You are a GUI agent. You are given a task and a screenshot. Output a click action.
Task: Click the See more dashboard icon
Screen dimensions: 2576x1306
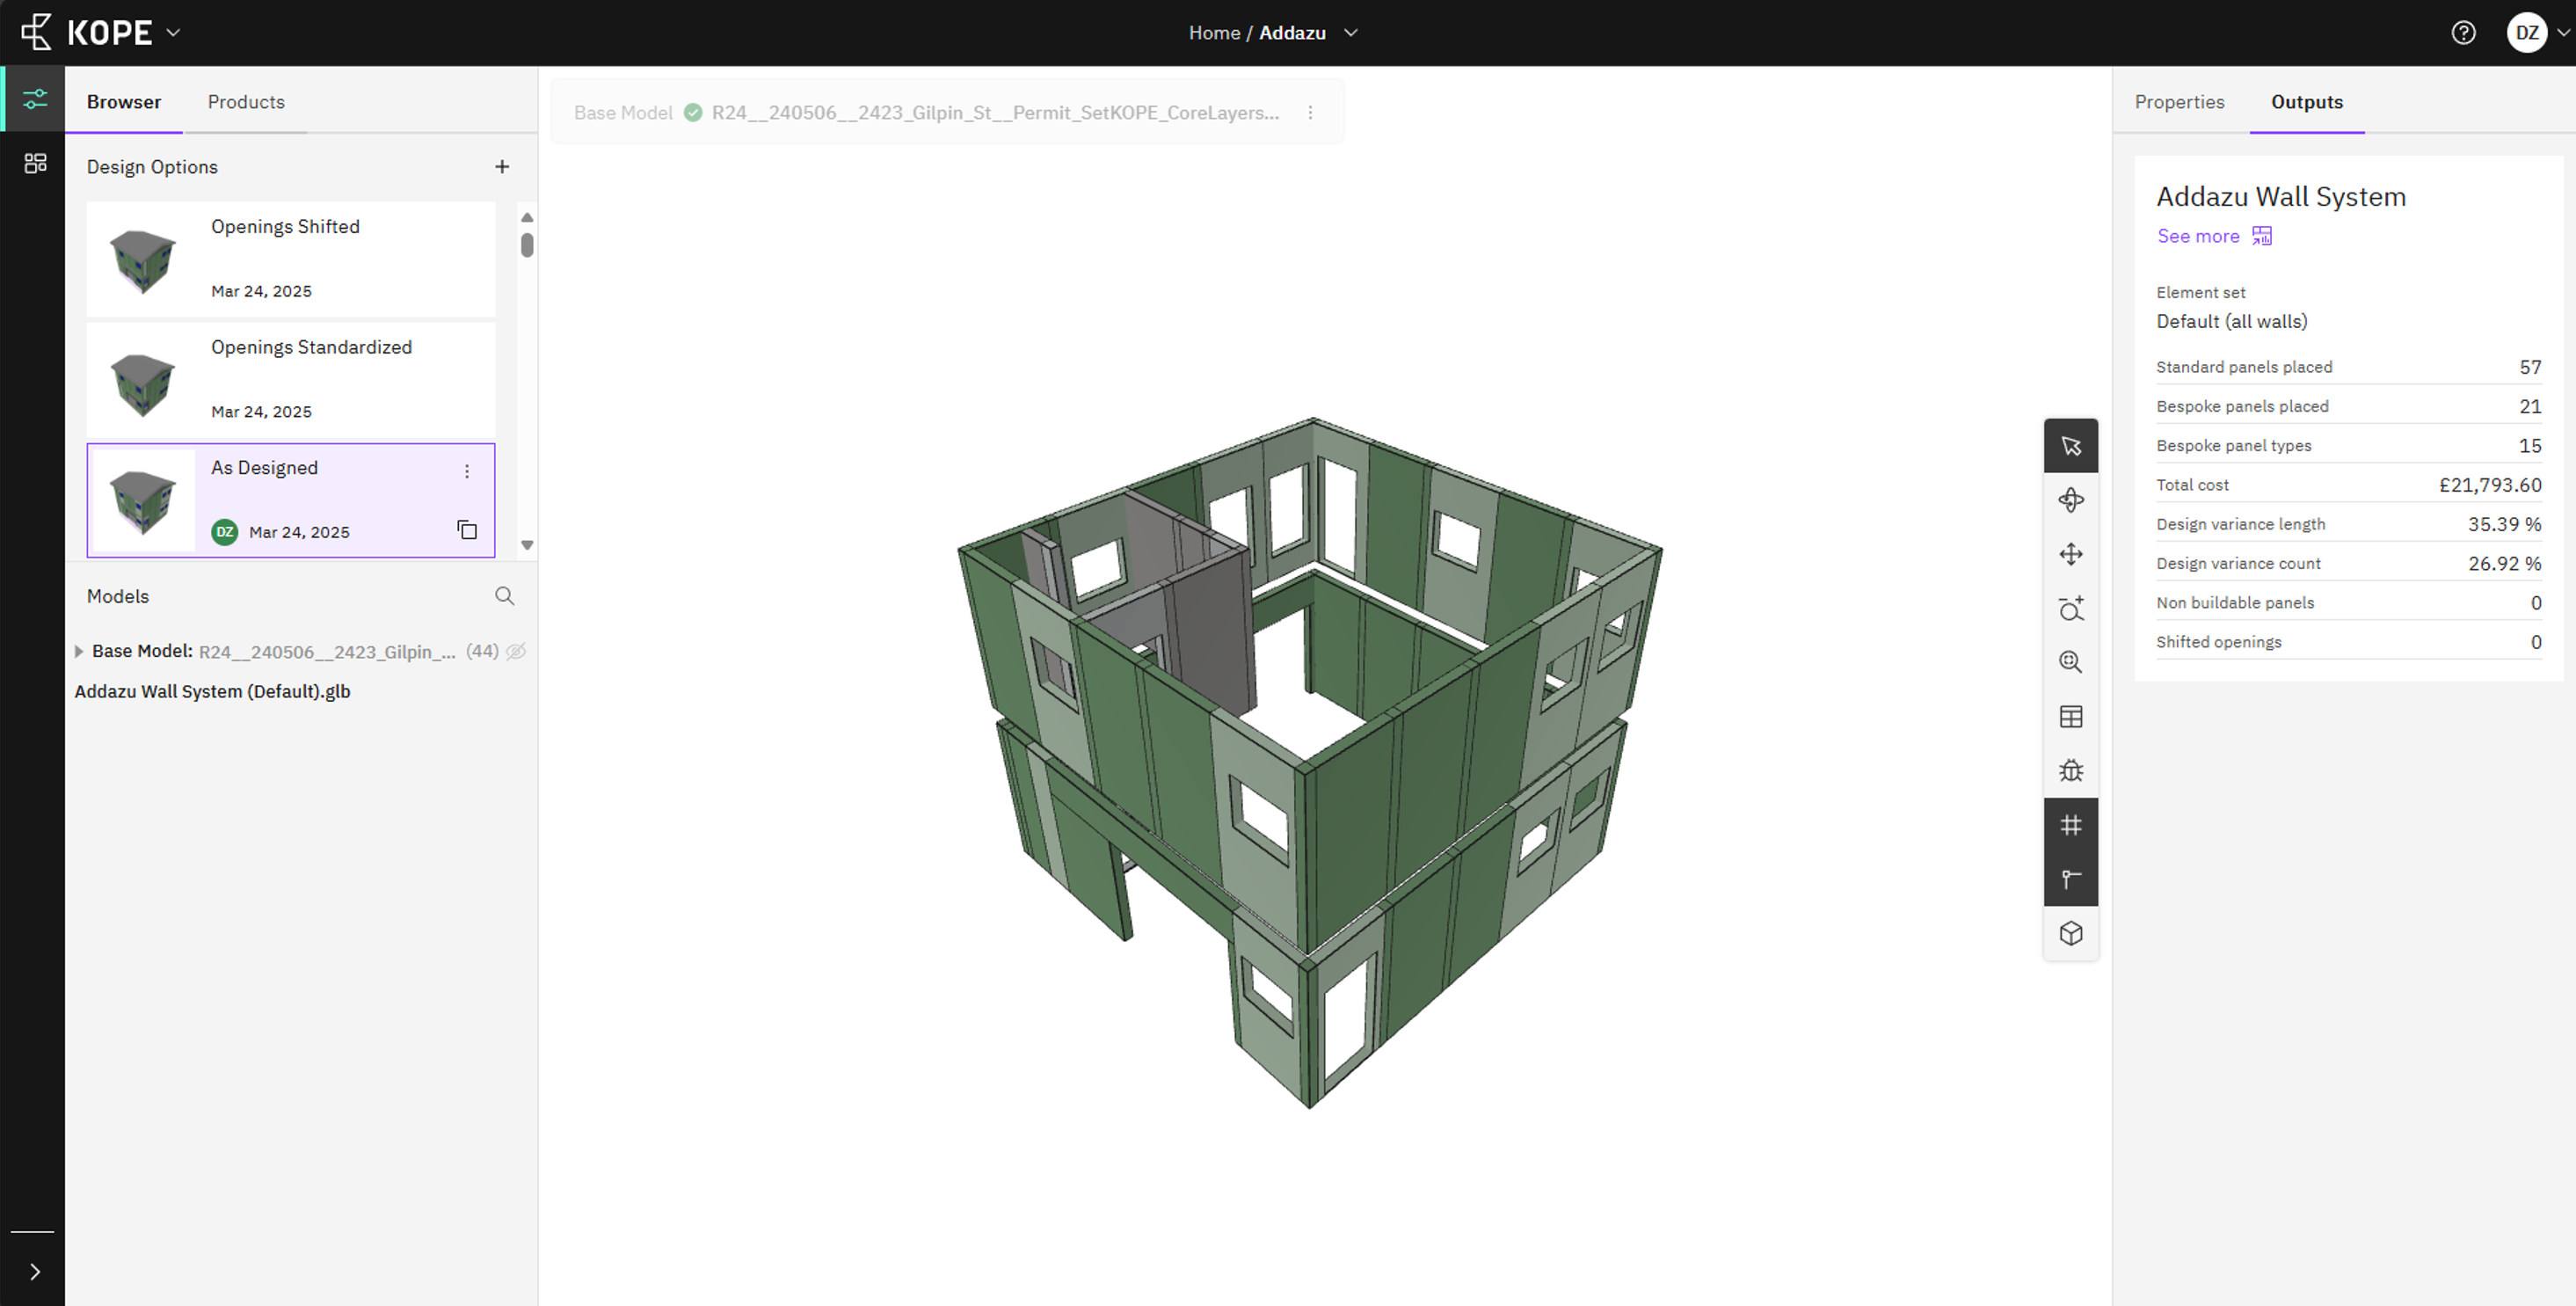pos(2262,236)
